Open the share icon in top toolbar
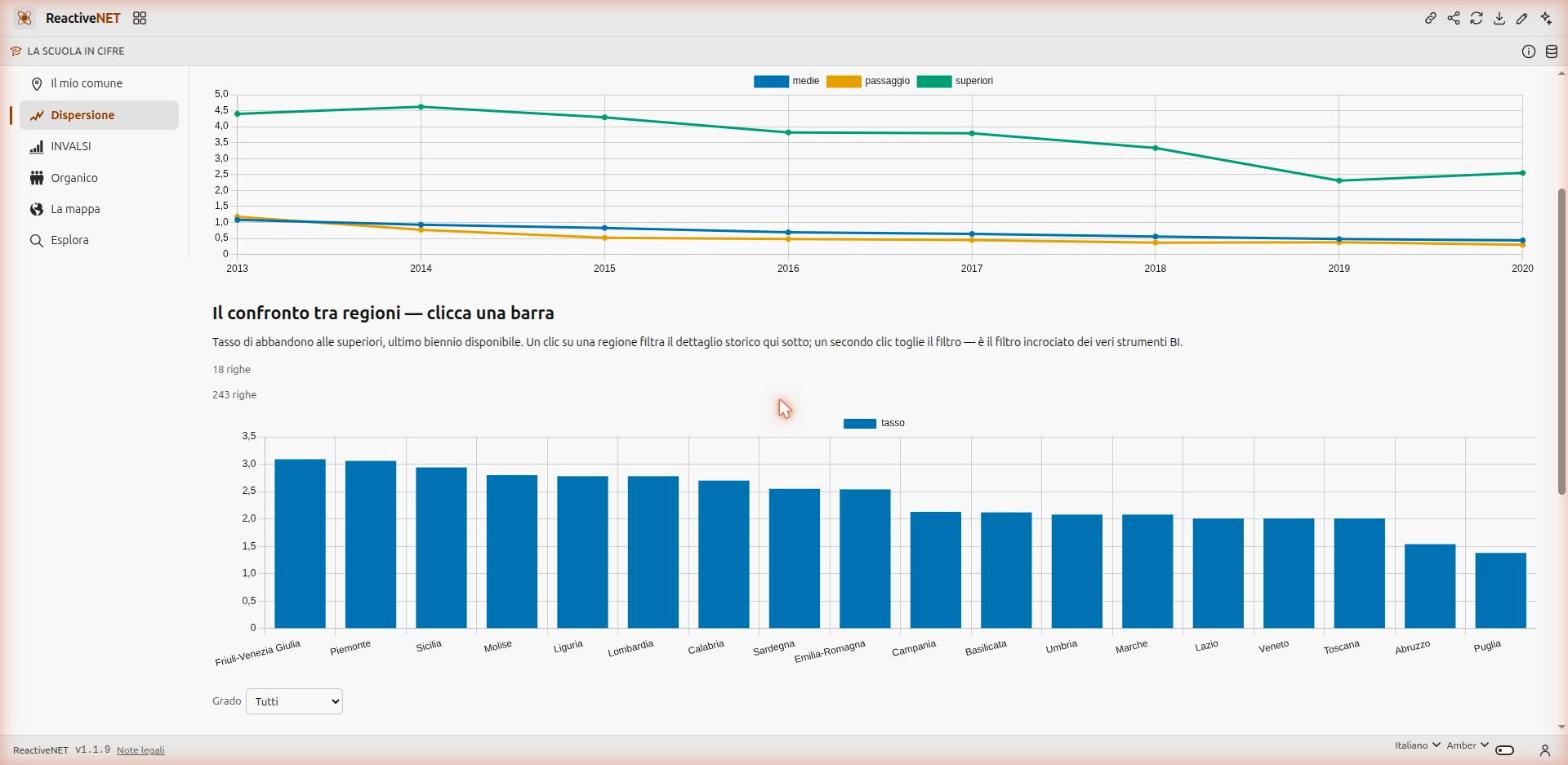Screen dimensions: 1568x765 click(x=1453, y=18)
